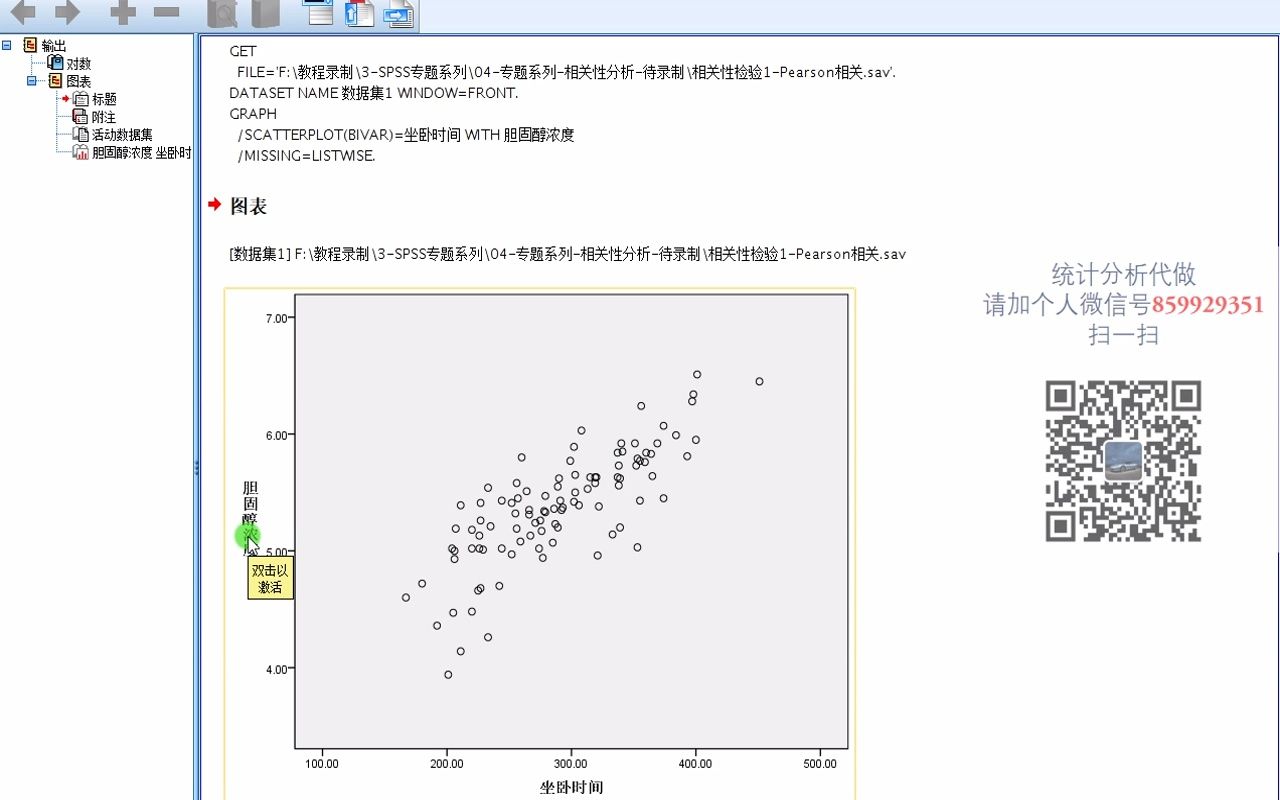Click the data file magnifier toolbar icon
Screen dimensions: 1280x800
222,14
